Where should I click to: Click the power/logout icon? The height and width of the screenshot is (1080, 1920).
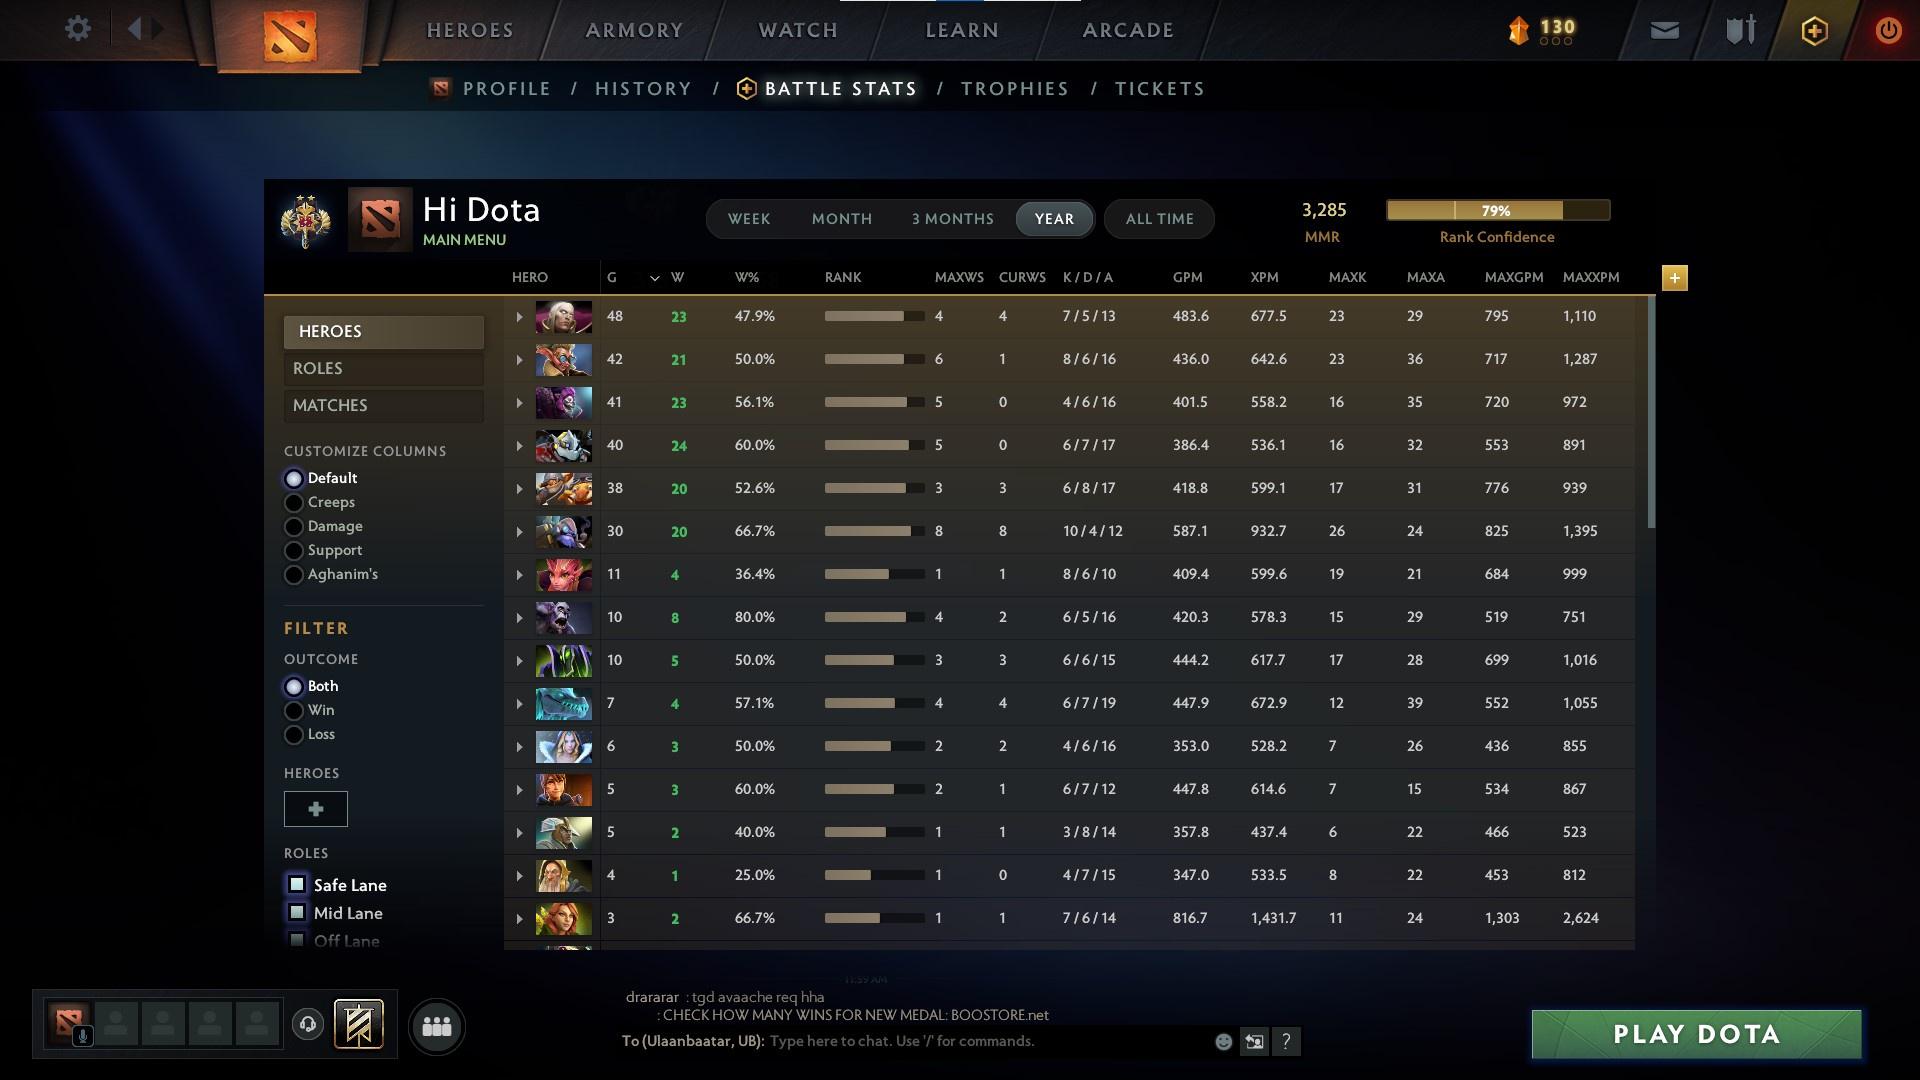pos(1888,30)
